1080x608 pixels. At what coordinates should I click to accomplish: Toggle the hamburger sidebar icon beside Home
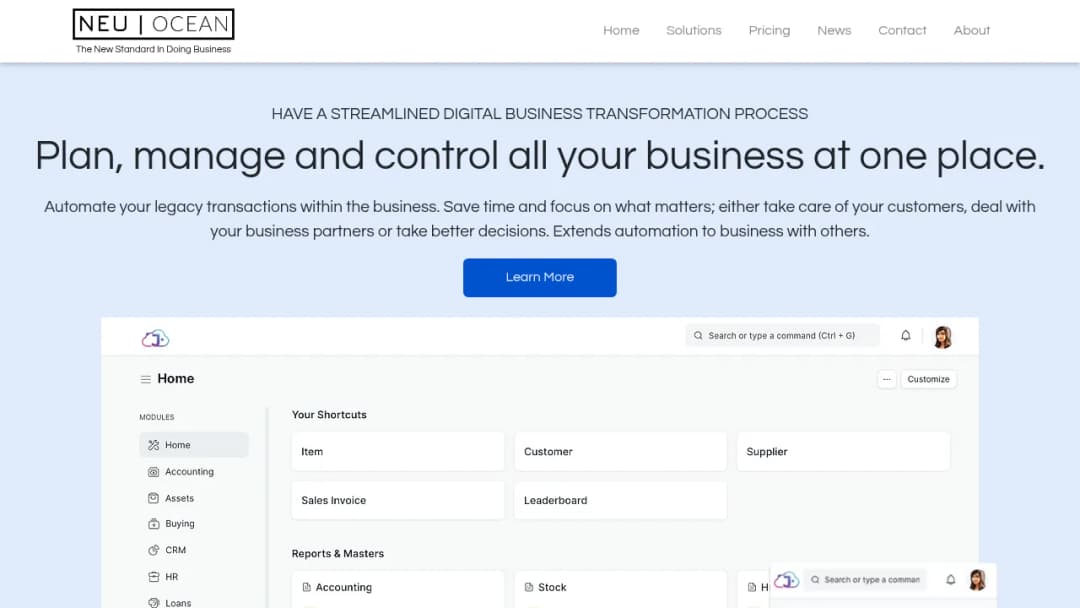point(145,379)
